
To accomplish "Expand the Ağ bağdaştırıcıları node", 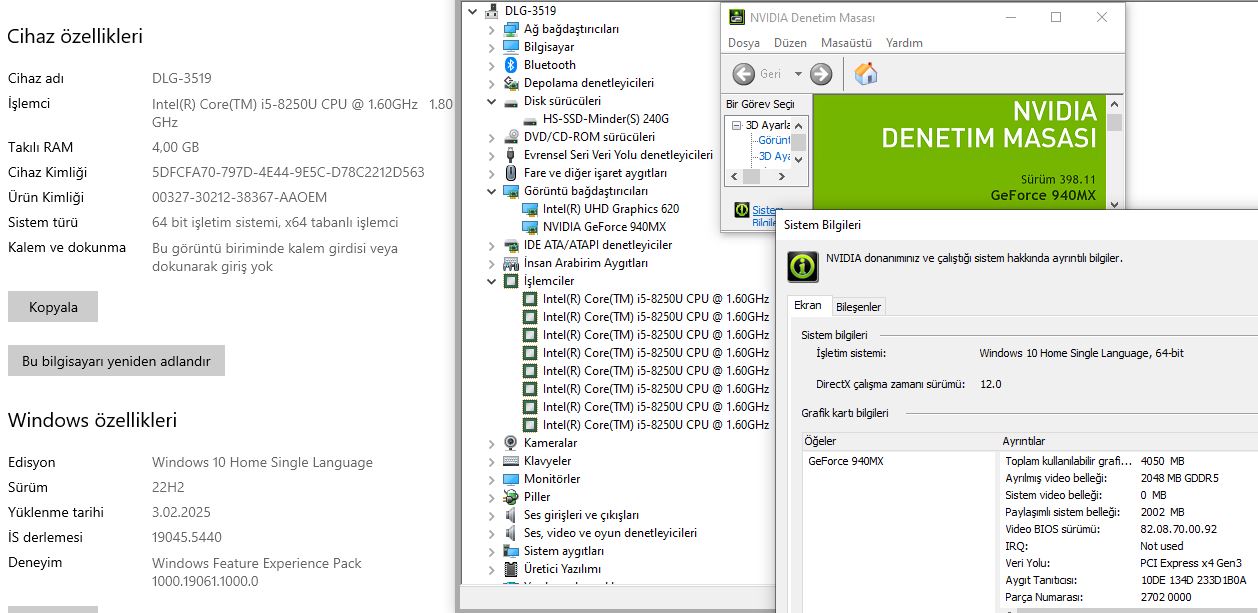I will pos(491,29).
